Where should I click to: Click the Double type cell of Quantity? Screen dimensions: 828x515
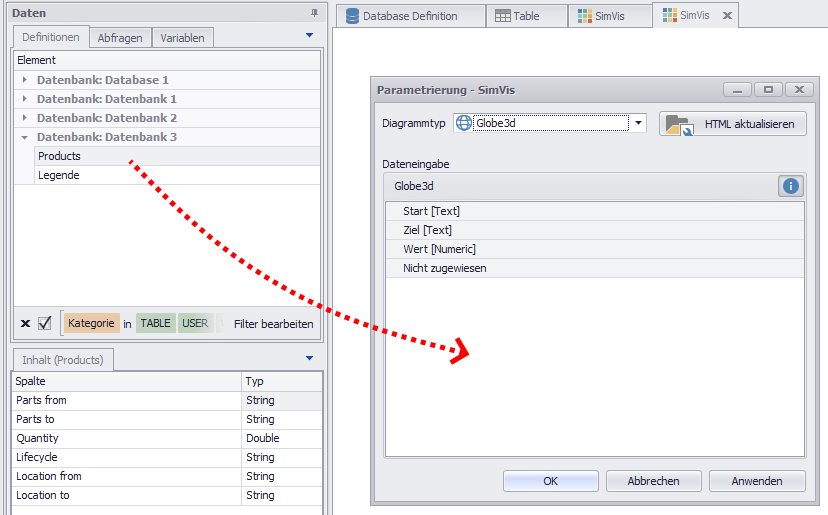coord(282,438)
